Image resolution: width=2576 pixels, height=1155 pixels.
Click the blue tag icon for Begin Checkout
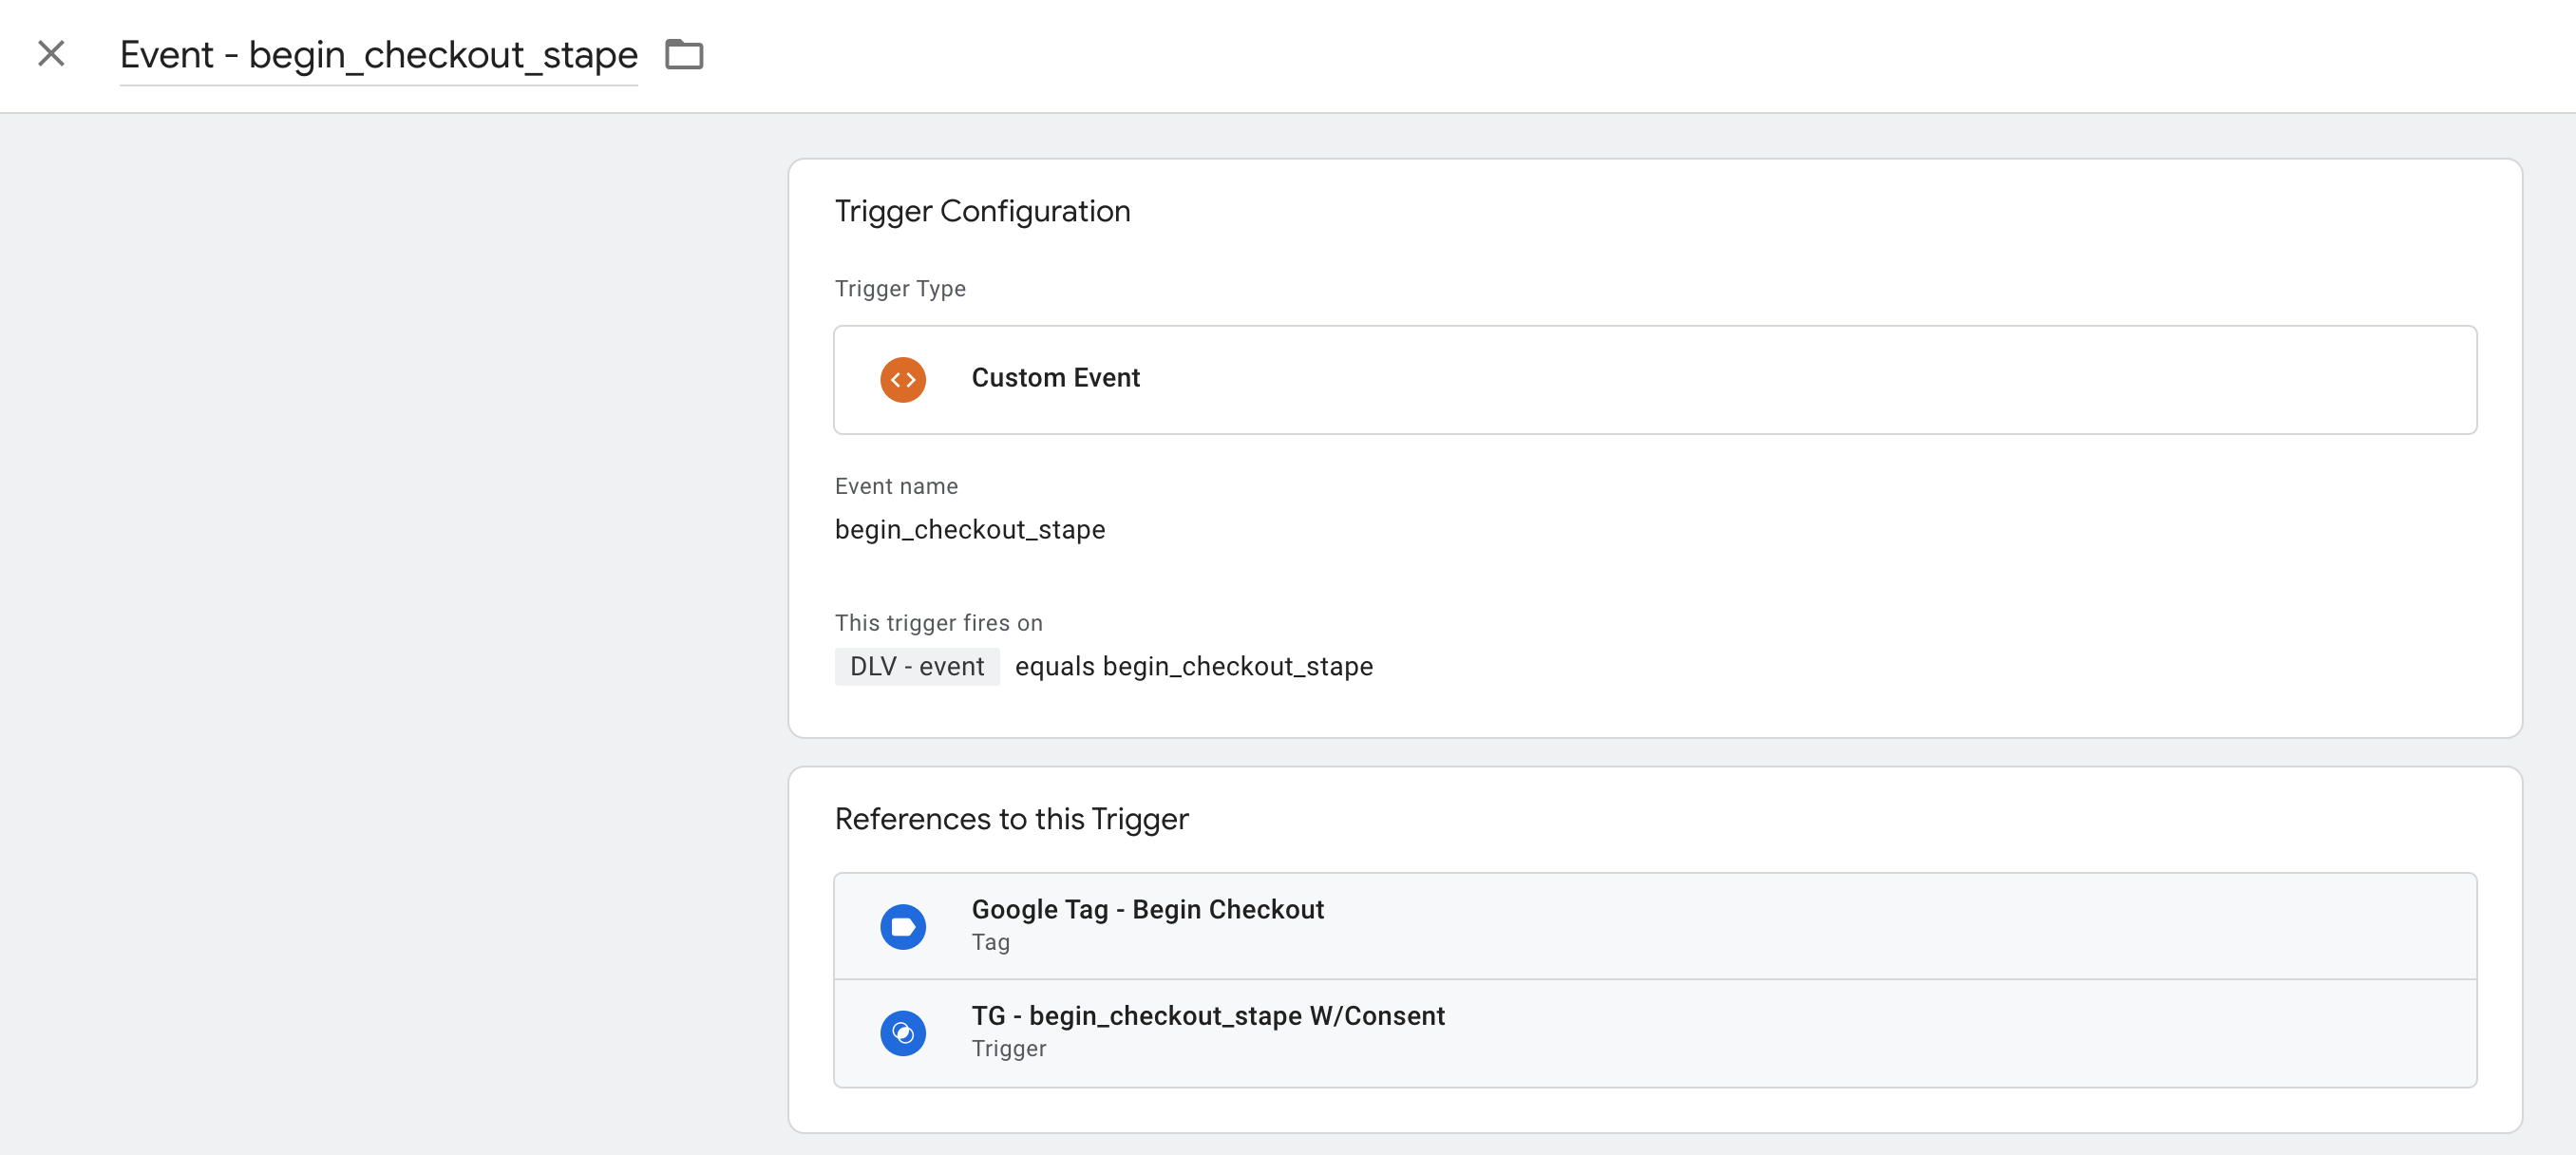(x=903, y=927)
